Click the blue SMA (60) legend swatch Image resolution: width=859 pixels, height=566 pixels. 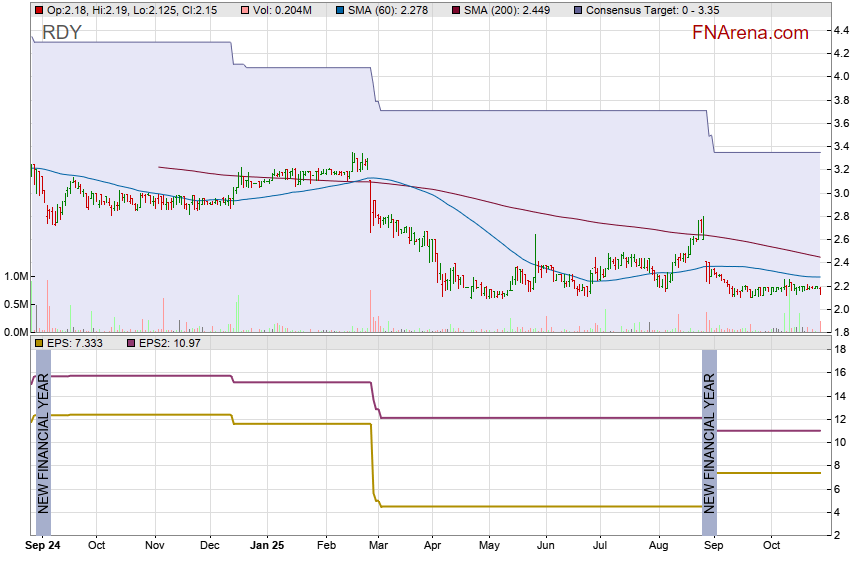point(340,10)
